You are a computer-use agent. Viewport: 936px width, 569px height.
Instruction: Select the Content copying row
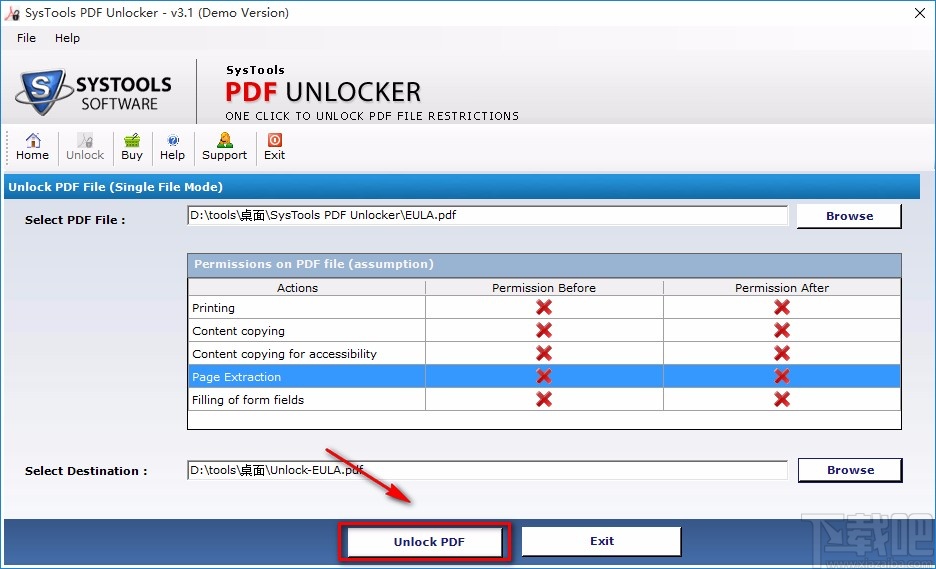pyautogui.click(x=544, y=330)
